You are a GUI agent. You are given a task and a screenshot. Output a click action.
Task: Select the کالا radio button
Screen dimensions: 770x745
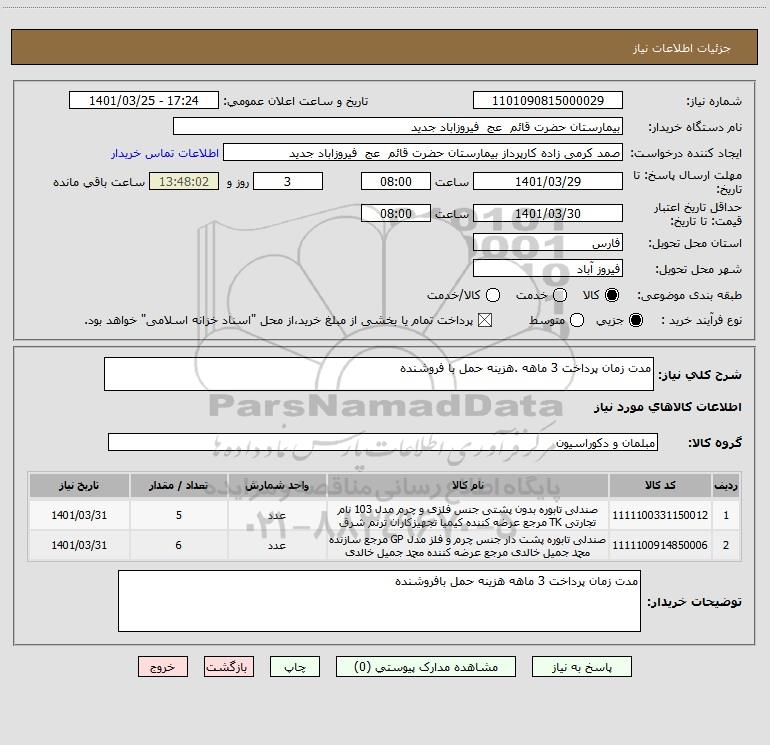pyautogui.click(x=612, y=295)
